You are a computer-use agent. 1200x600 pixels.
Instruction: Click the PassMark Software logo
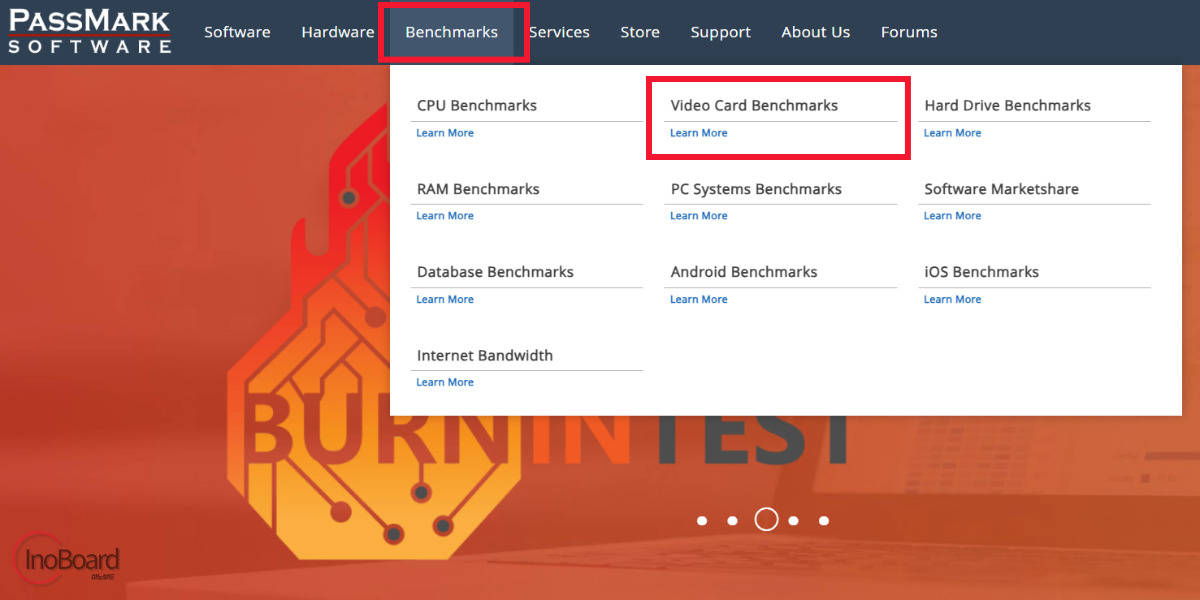(x=90, y=31)
